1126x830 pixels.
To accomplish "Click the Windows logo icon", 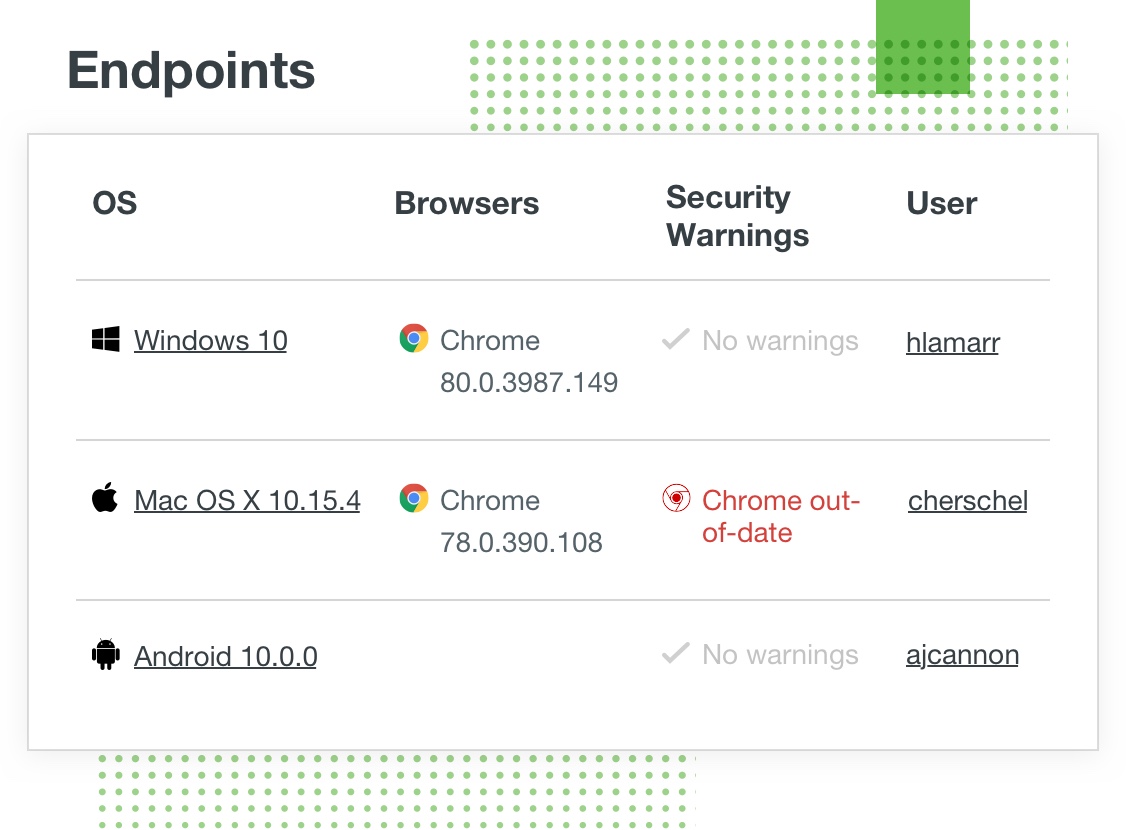I will tap(105, 340).
